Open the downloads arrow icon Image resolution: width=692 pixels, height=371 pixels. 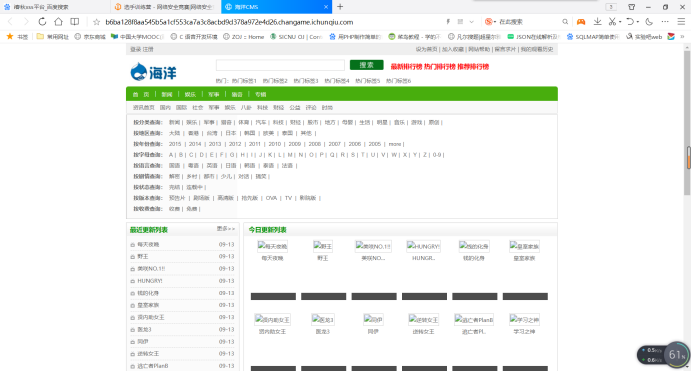pyautogui.click(x=597, y=22)
